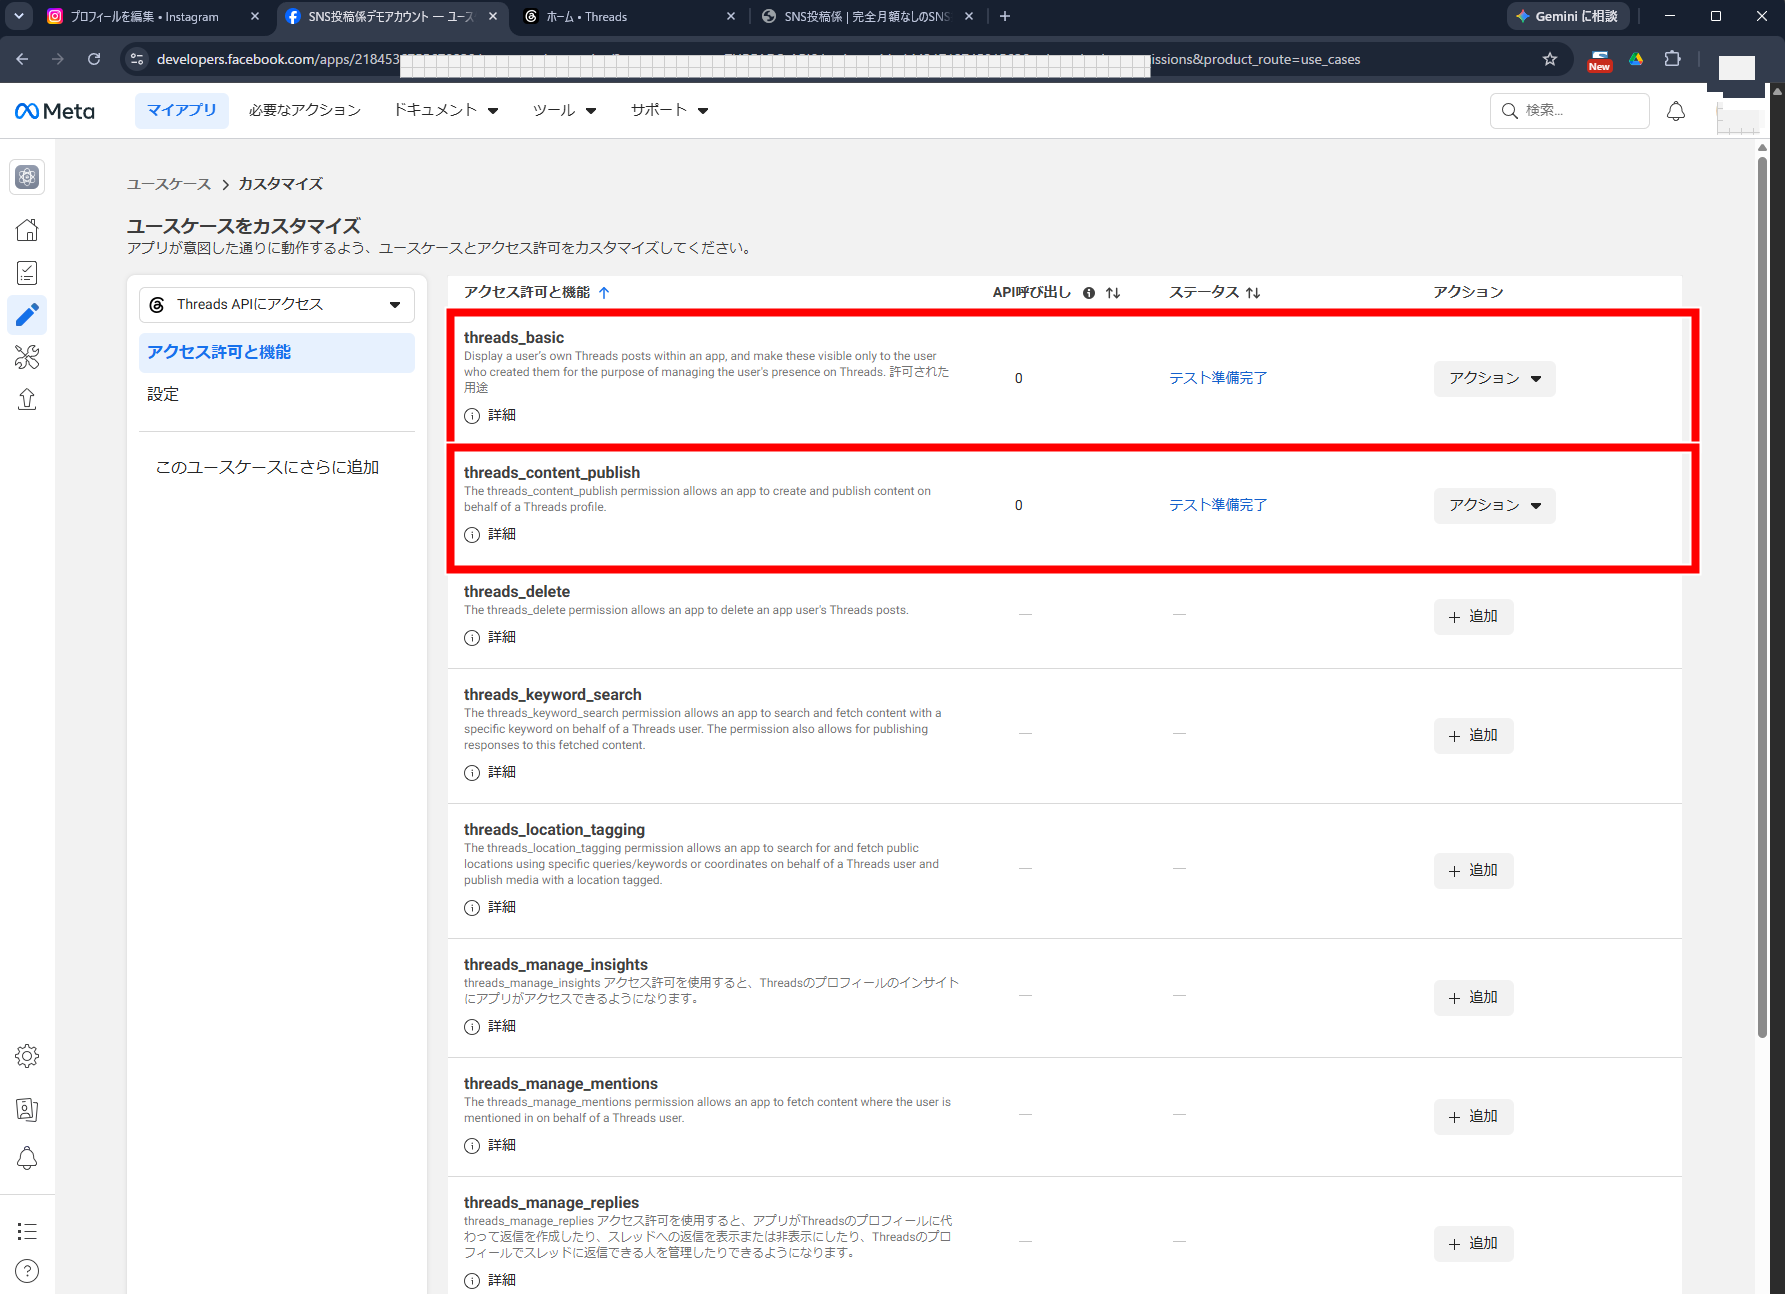Open the tools wrench sidebar icon
This screenshot has width=1785, height=1294.
click(x=27, y=357)
